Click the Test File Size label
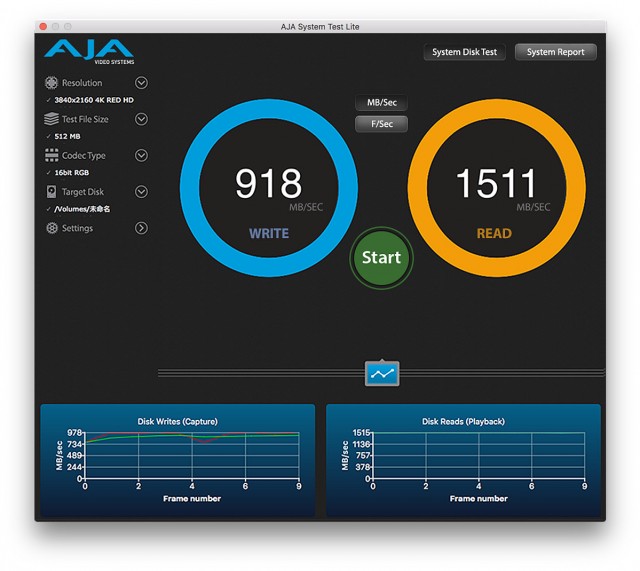The width and height of the screenshot is (640, 571). 85,119
